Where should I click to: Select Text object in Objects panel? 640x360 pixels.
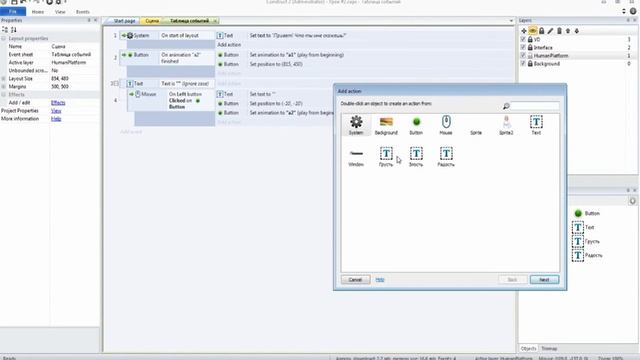point(583,227)
